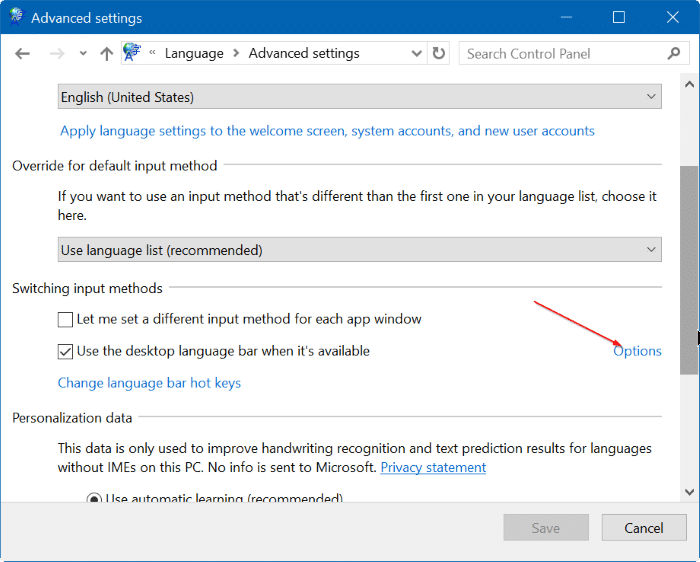The image size is (700, 562).
Task: Open Apply language settings to welcome screen link
Action: [x=327, y=131]
